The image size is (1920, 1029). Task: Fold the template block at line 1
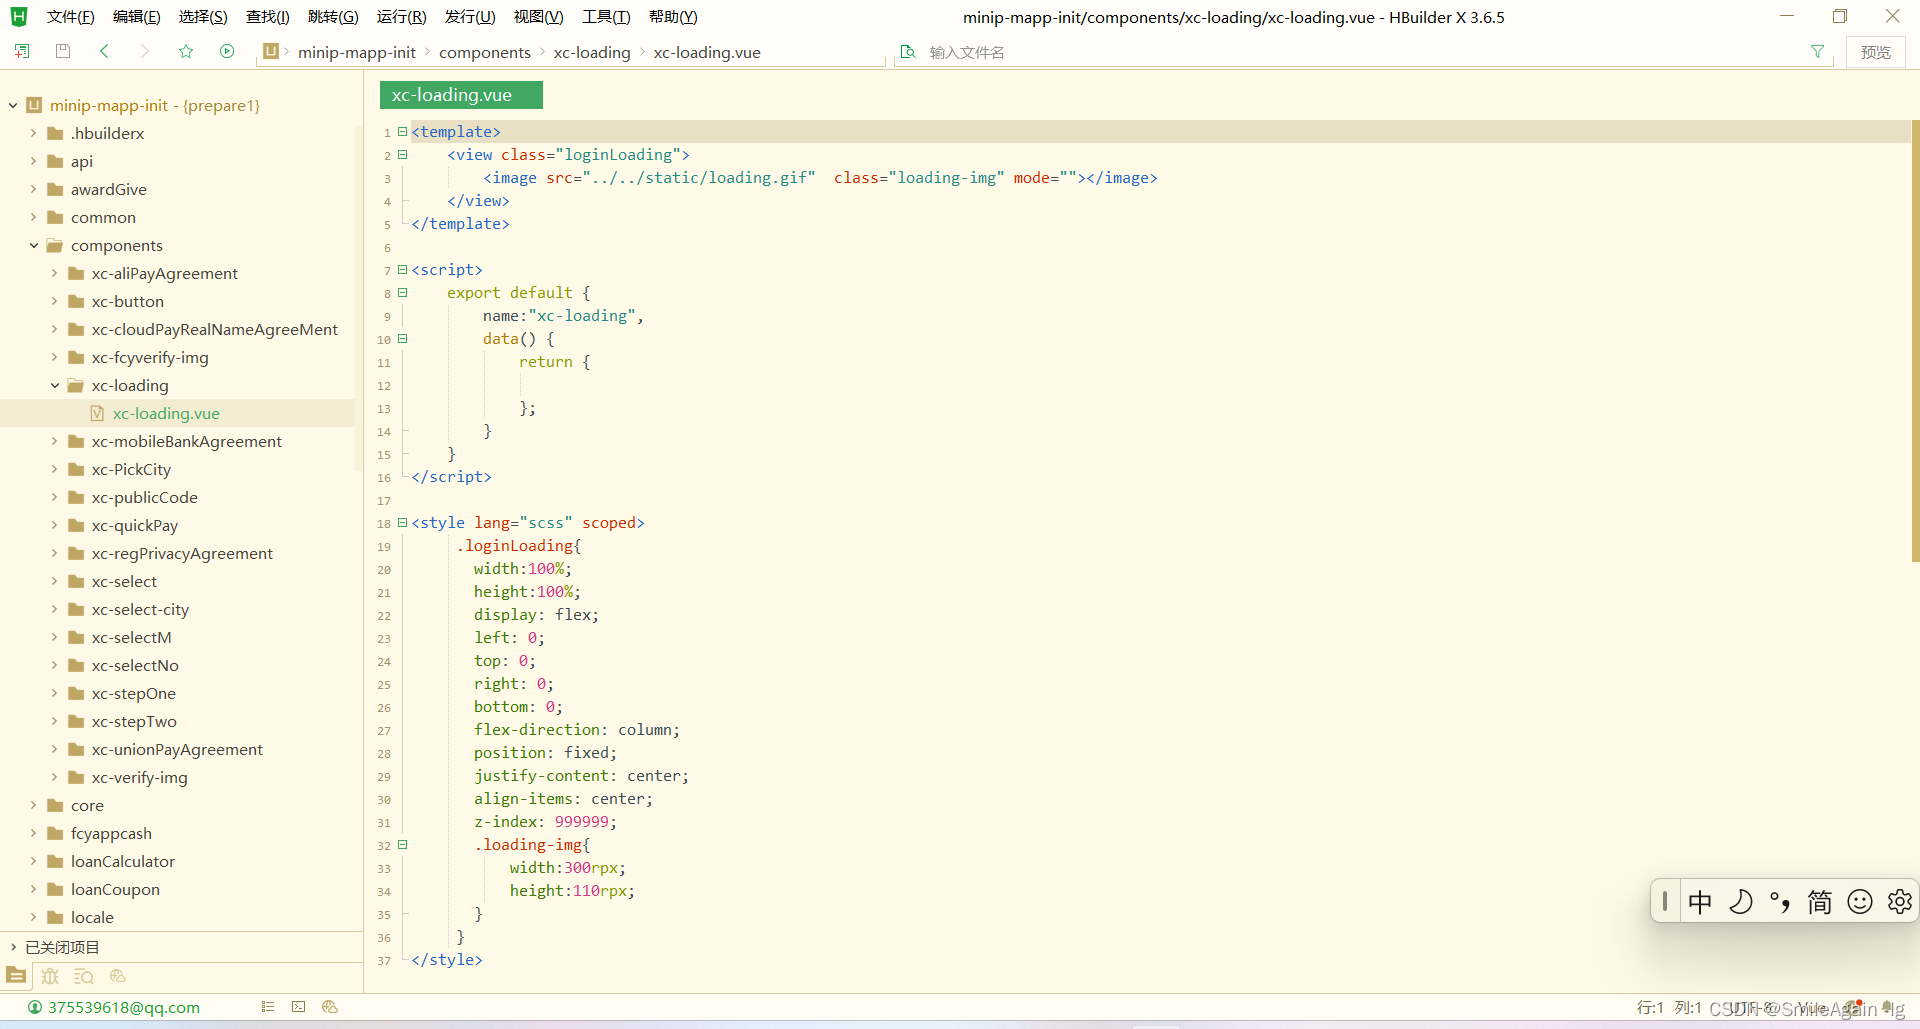402,131
